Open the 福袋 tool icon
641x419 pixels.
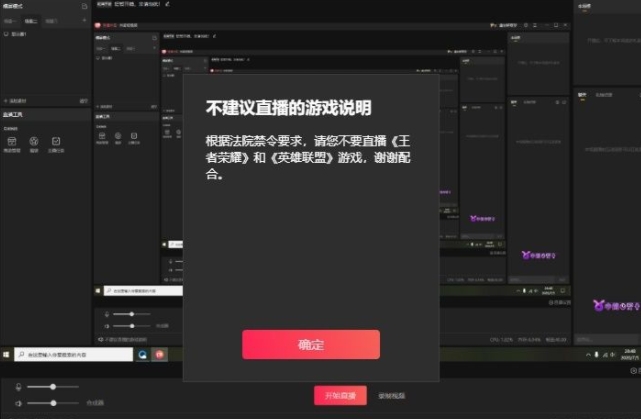(34, 141)
